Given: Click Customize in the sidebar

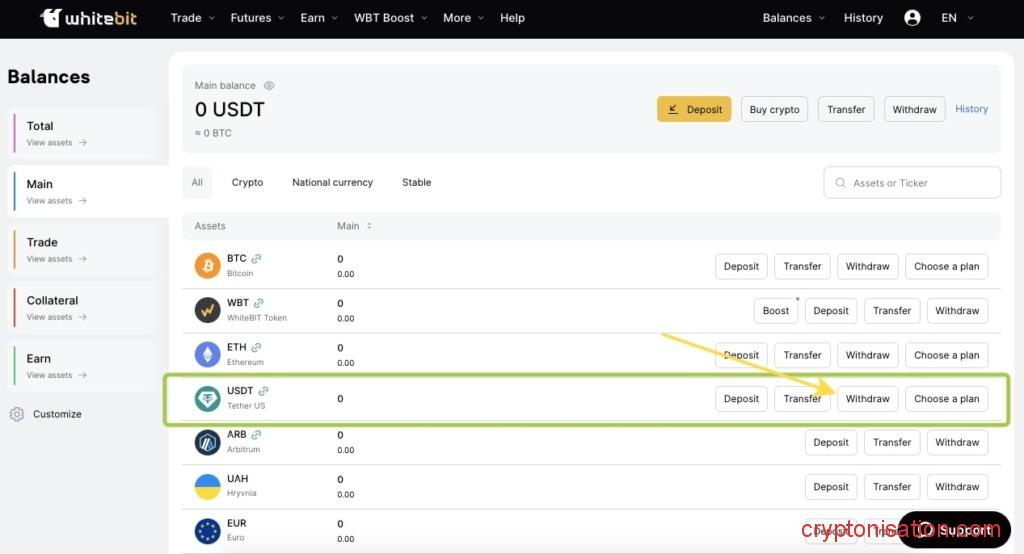Looking at the screenshot, I should tap(57, 414).
